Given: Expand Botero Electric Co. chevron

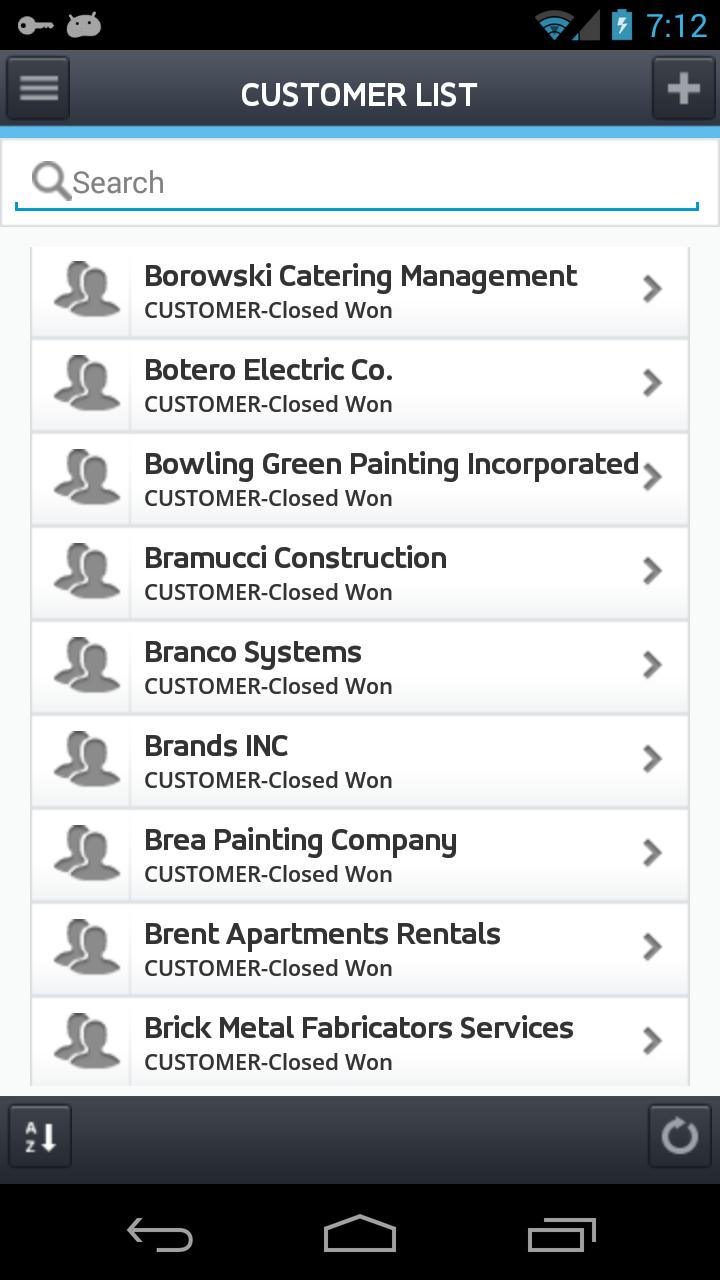Looking at the screenshot, I should 652,383.
